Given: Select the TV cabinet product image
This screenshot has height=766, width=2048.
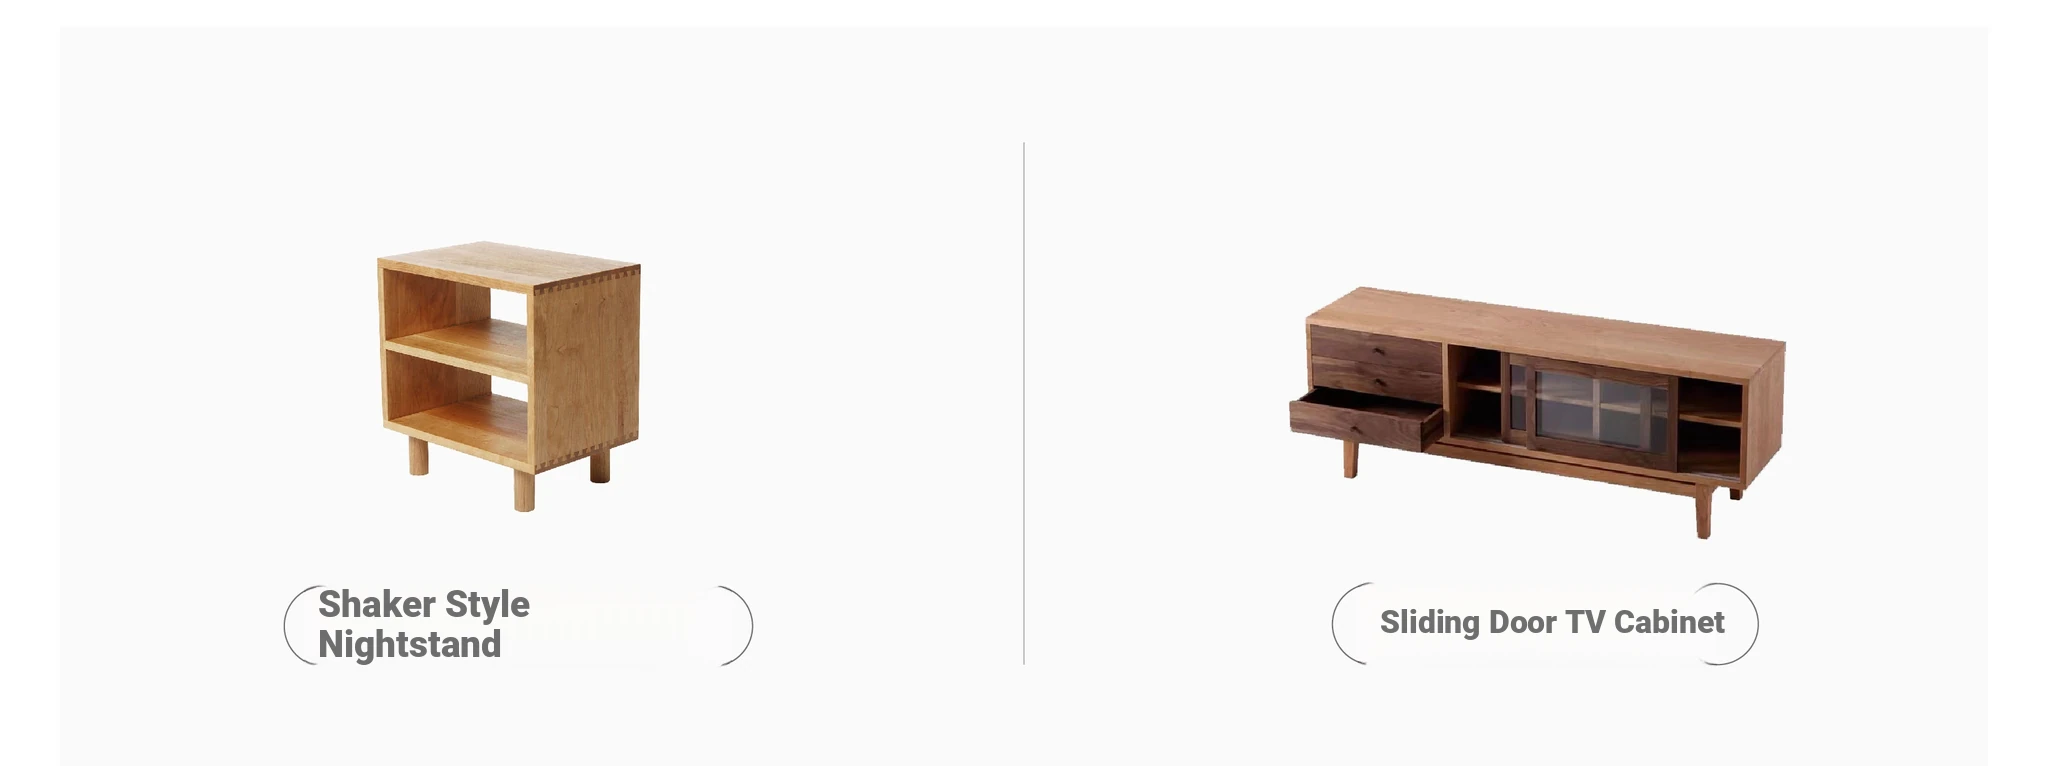Looking at the screenshot, I should pos(1537,413).
